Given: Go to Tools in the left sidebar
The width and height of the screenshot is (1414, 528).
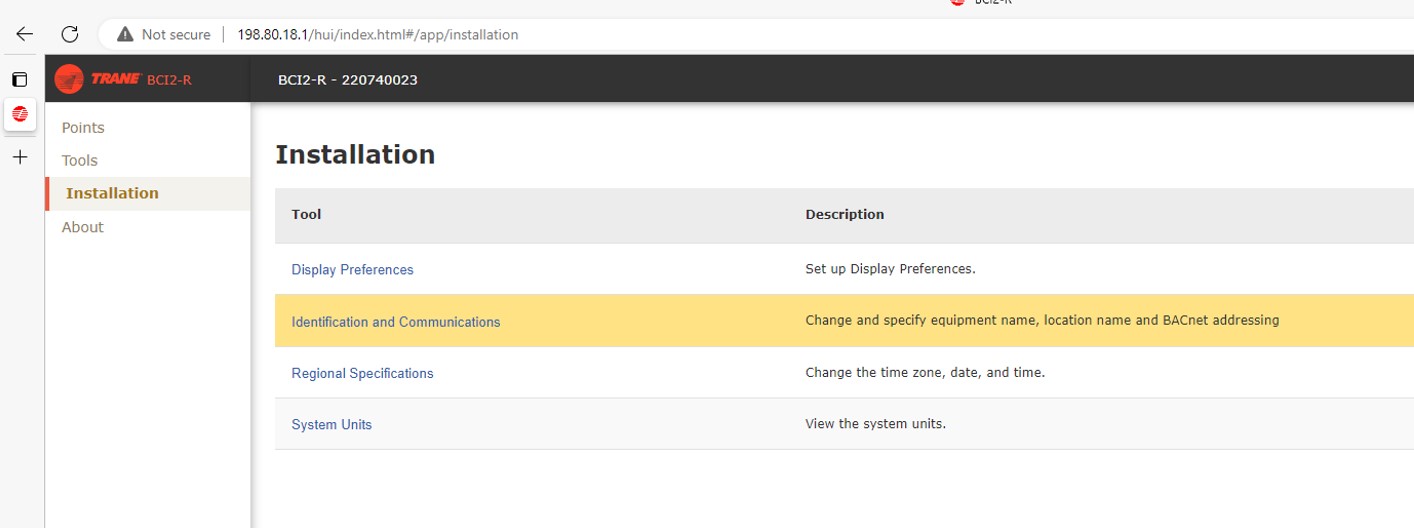Looking at the screenshot, I should pyautogui.click(x=80, y=160).
